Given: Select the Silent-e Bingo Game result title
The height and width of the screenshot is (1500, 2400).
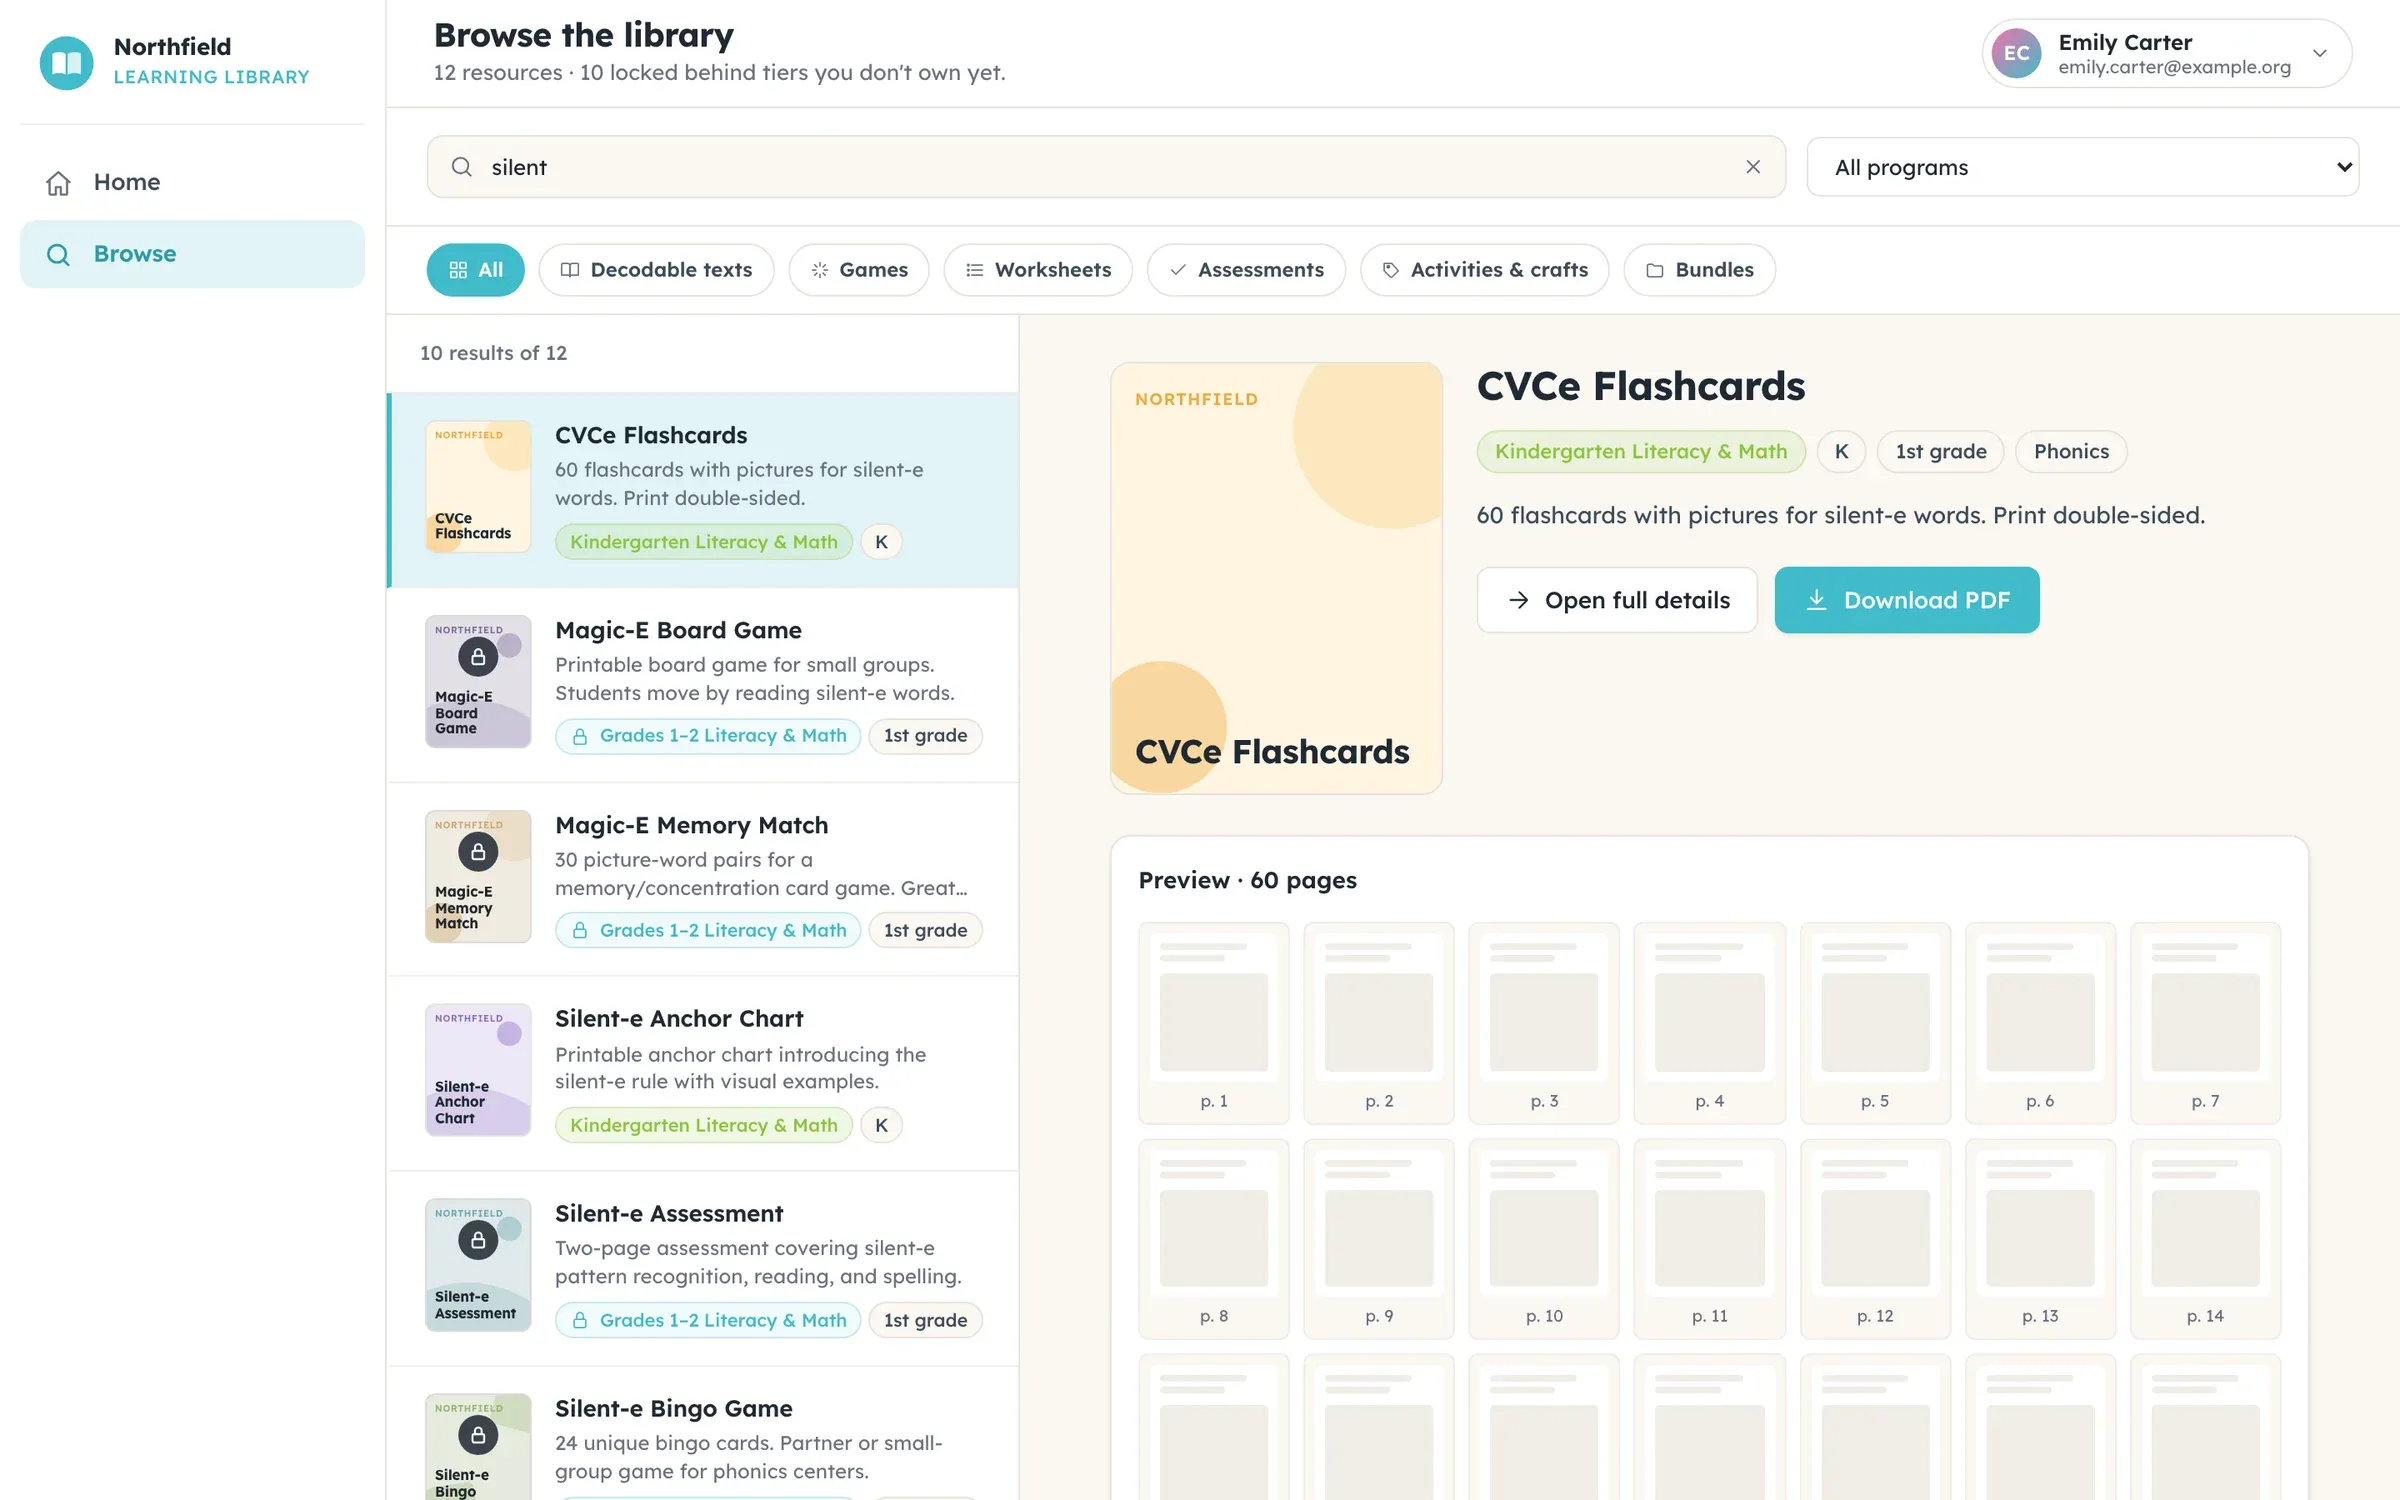Looking at the screenshot, I should click(673, 1408).
